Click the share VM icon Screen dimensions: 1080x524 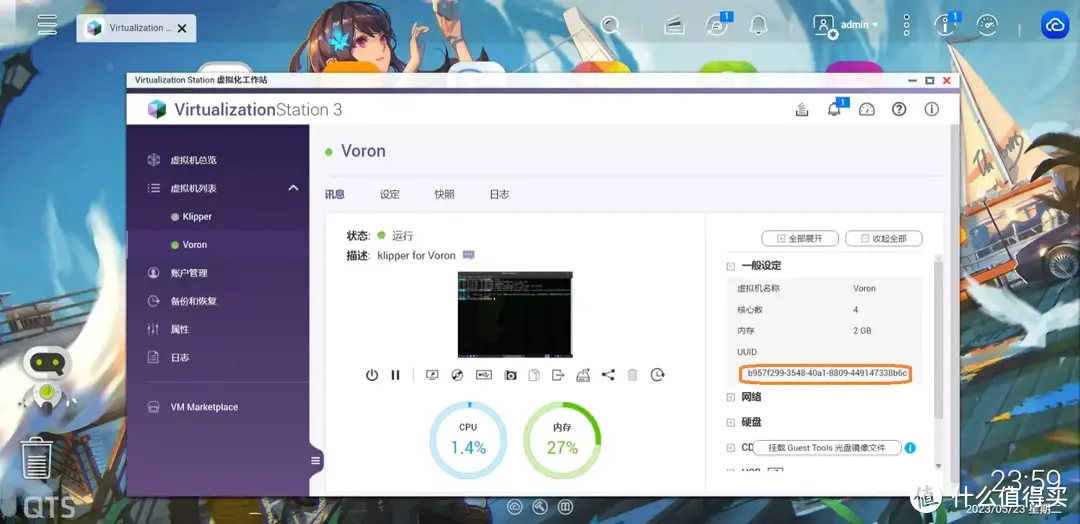[x=608, y=375]
